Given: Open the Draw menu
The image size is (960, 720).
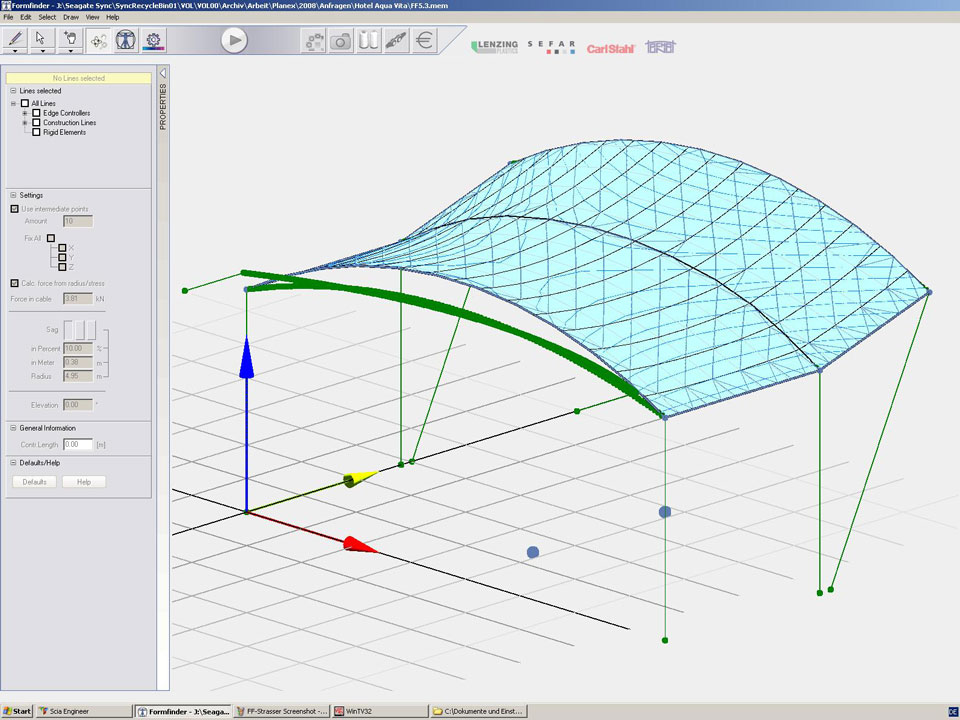Looking at the screenshot, I should coord(71,17).
